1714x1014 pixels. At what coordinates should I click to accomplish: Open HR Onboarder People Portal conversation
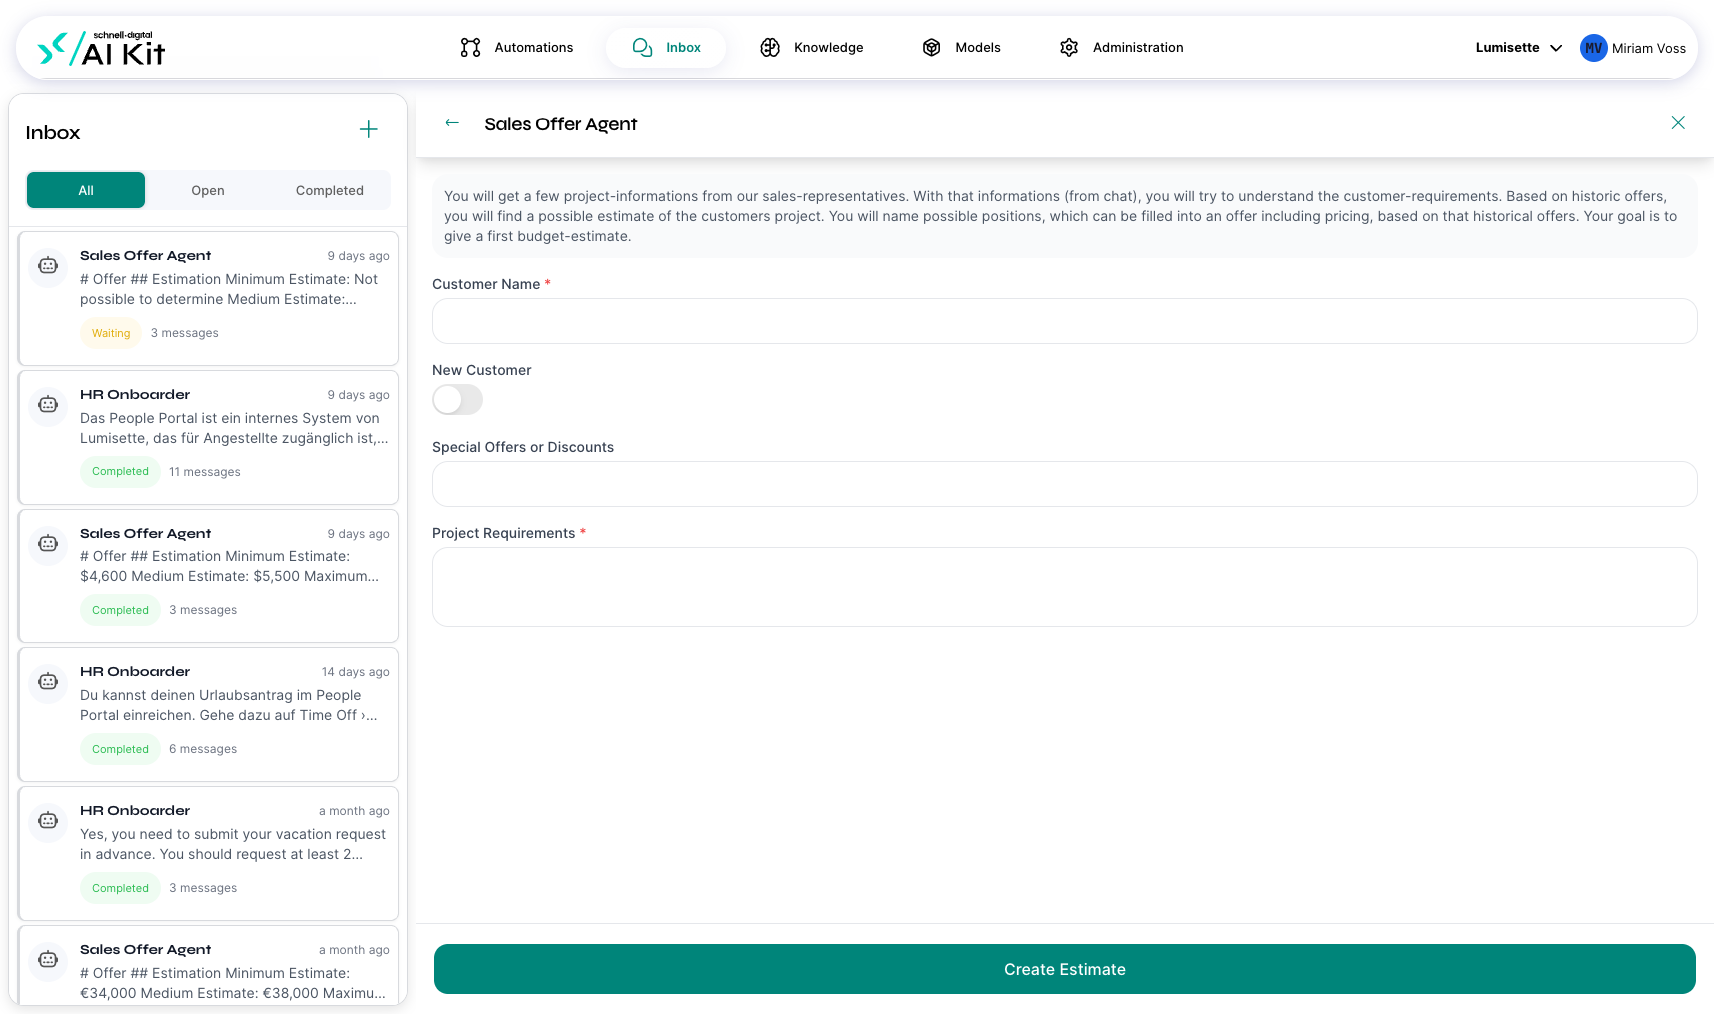pyautogui.click(x=208, y=437)
